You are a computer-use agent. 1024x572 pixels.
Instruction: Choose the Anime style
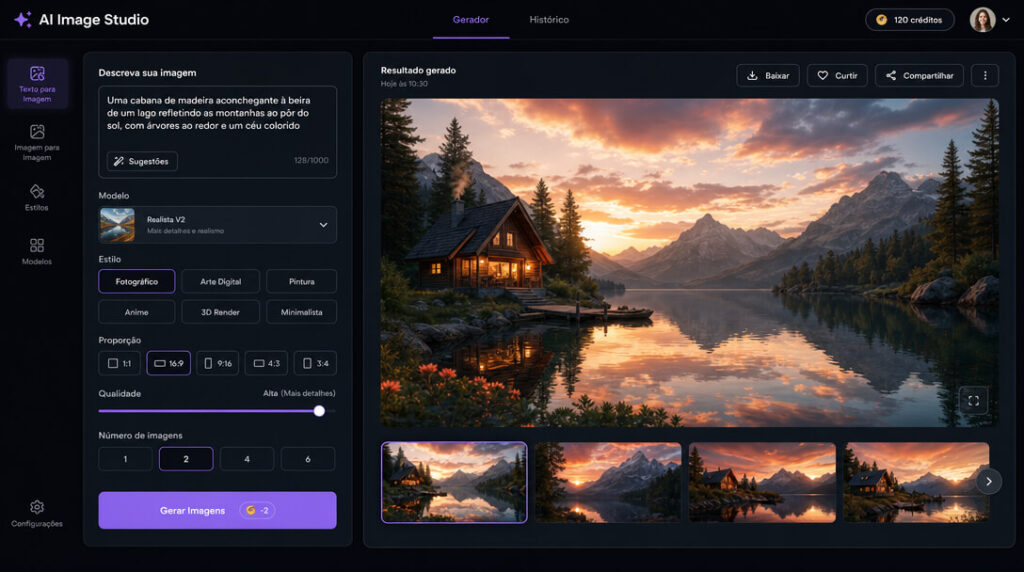click(x=136, y=312)
